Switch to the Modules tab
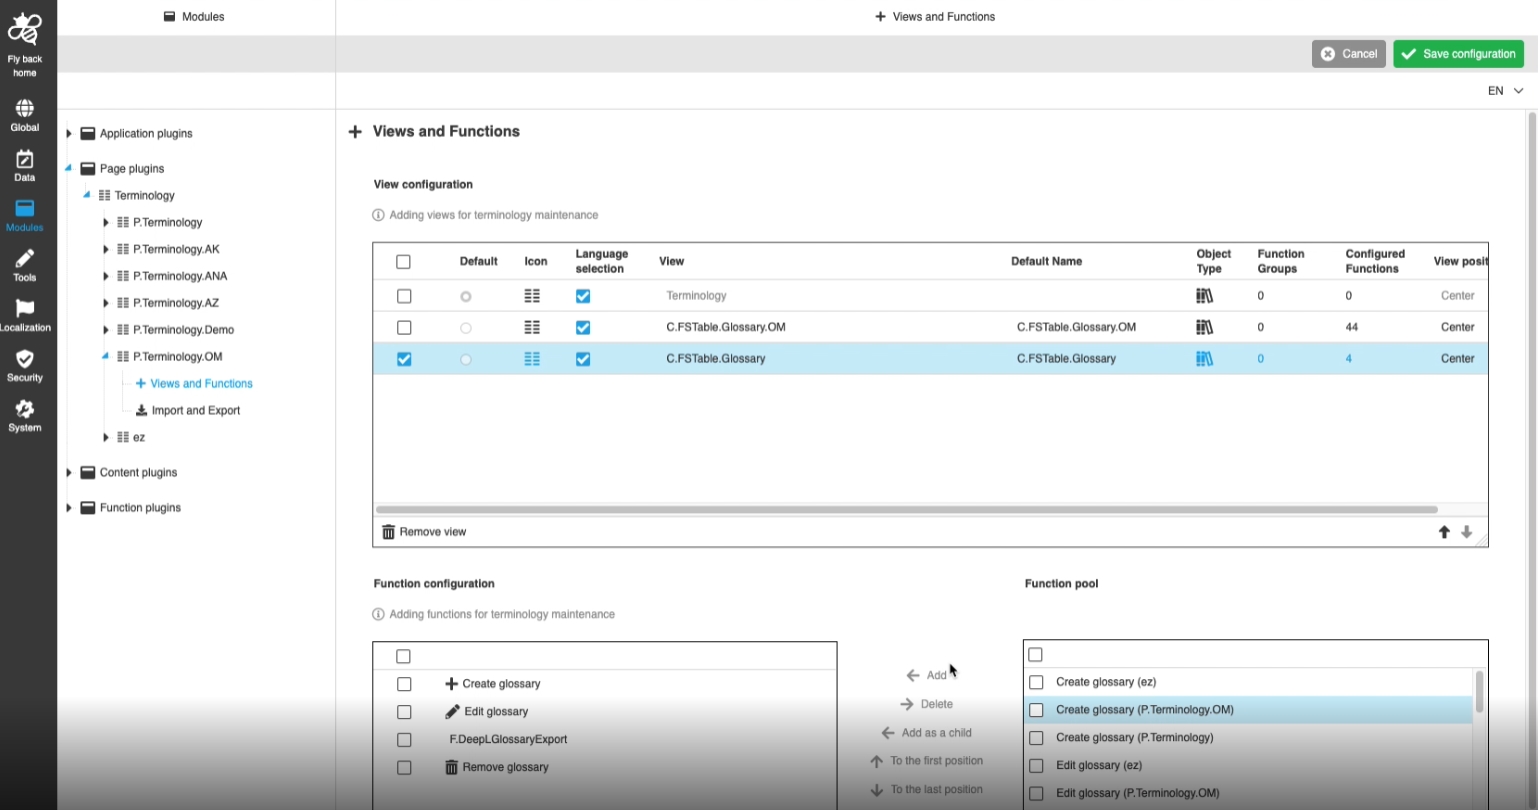Viewport: 1538px width, 810px height. [x=195, y=17]
